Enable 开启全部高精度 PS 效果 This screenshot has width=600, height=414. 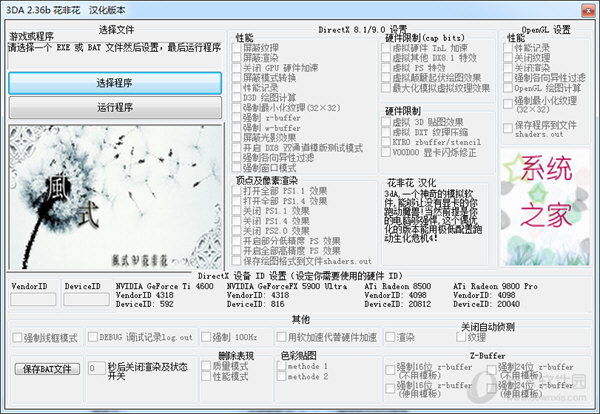(x=236, y=251)
